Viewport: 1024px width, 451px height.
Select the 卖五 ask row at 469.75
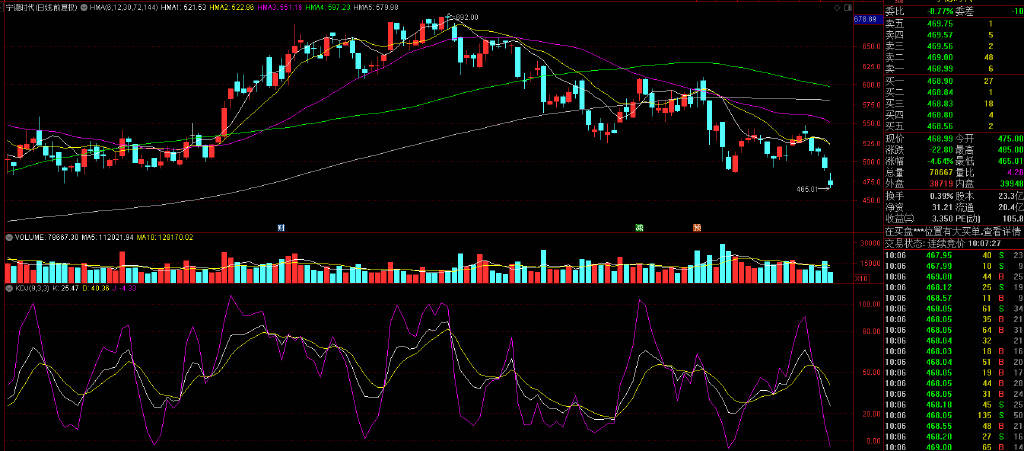(x=953, y=23)
